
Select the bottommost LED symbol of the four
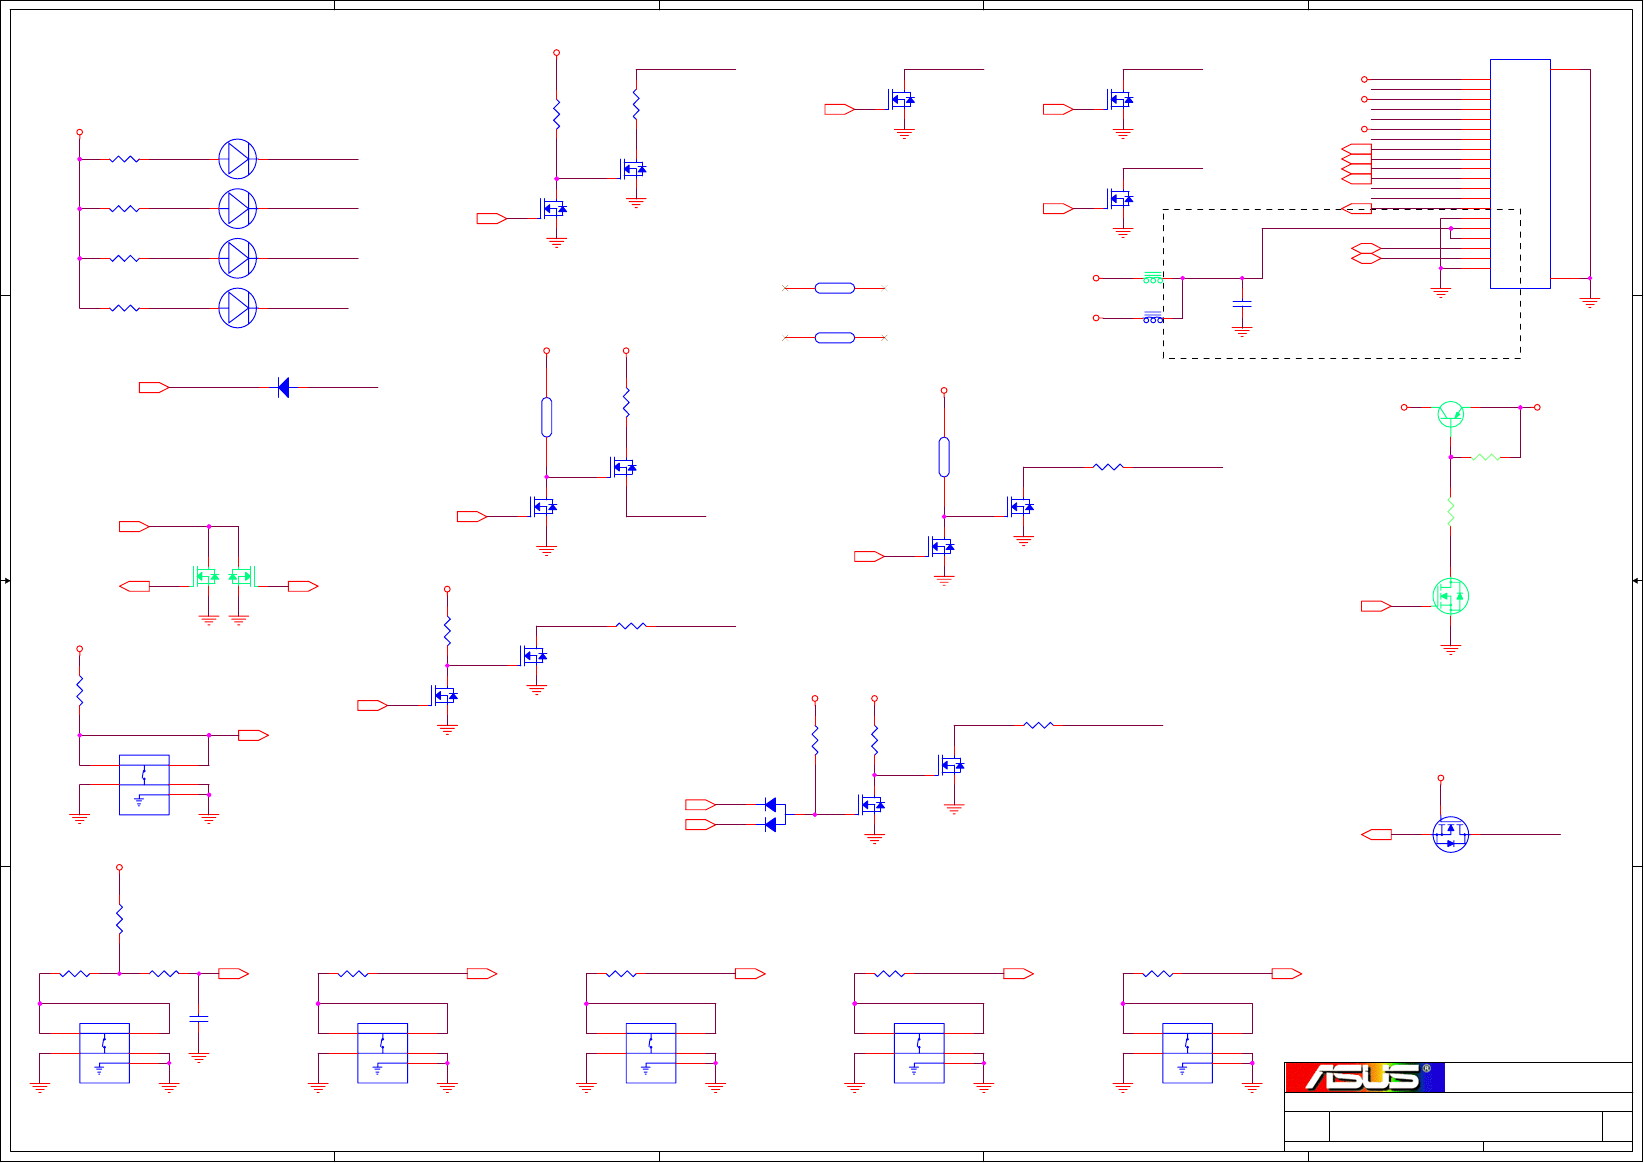coord(238,308)
